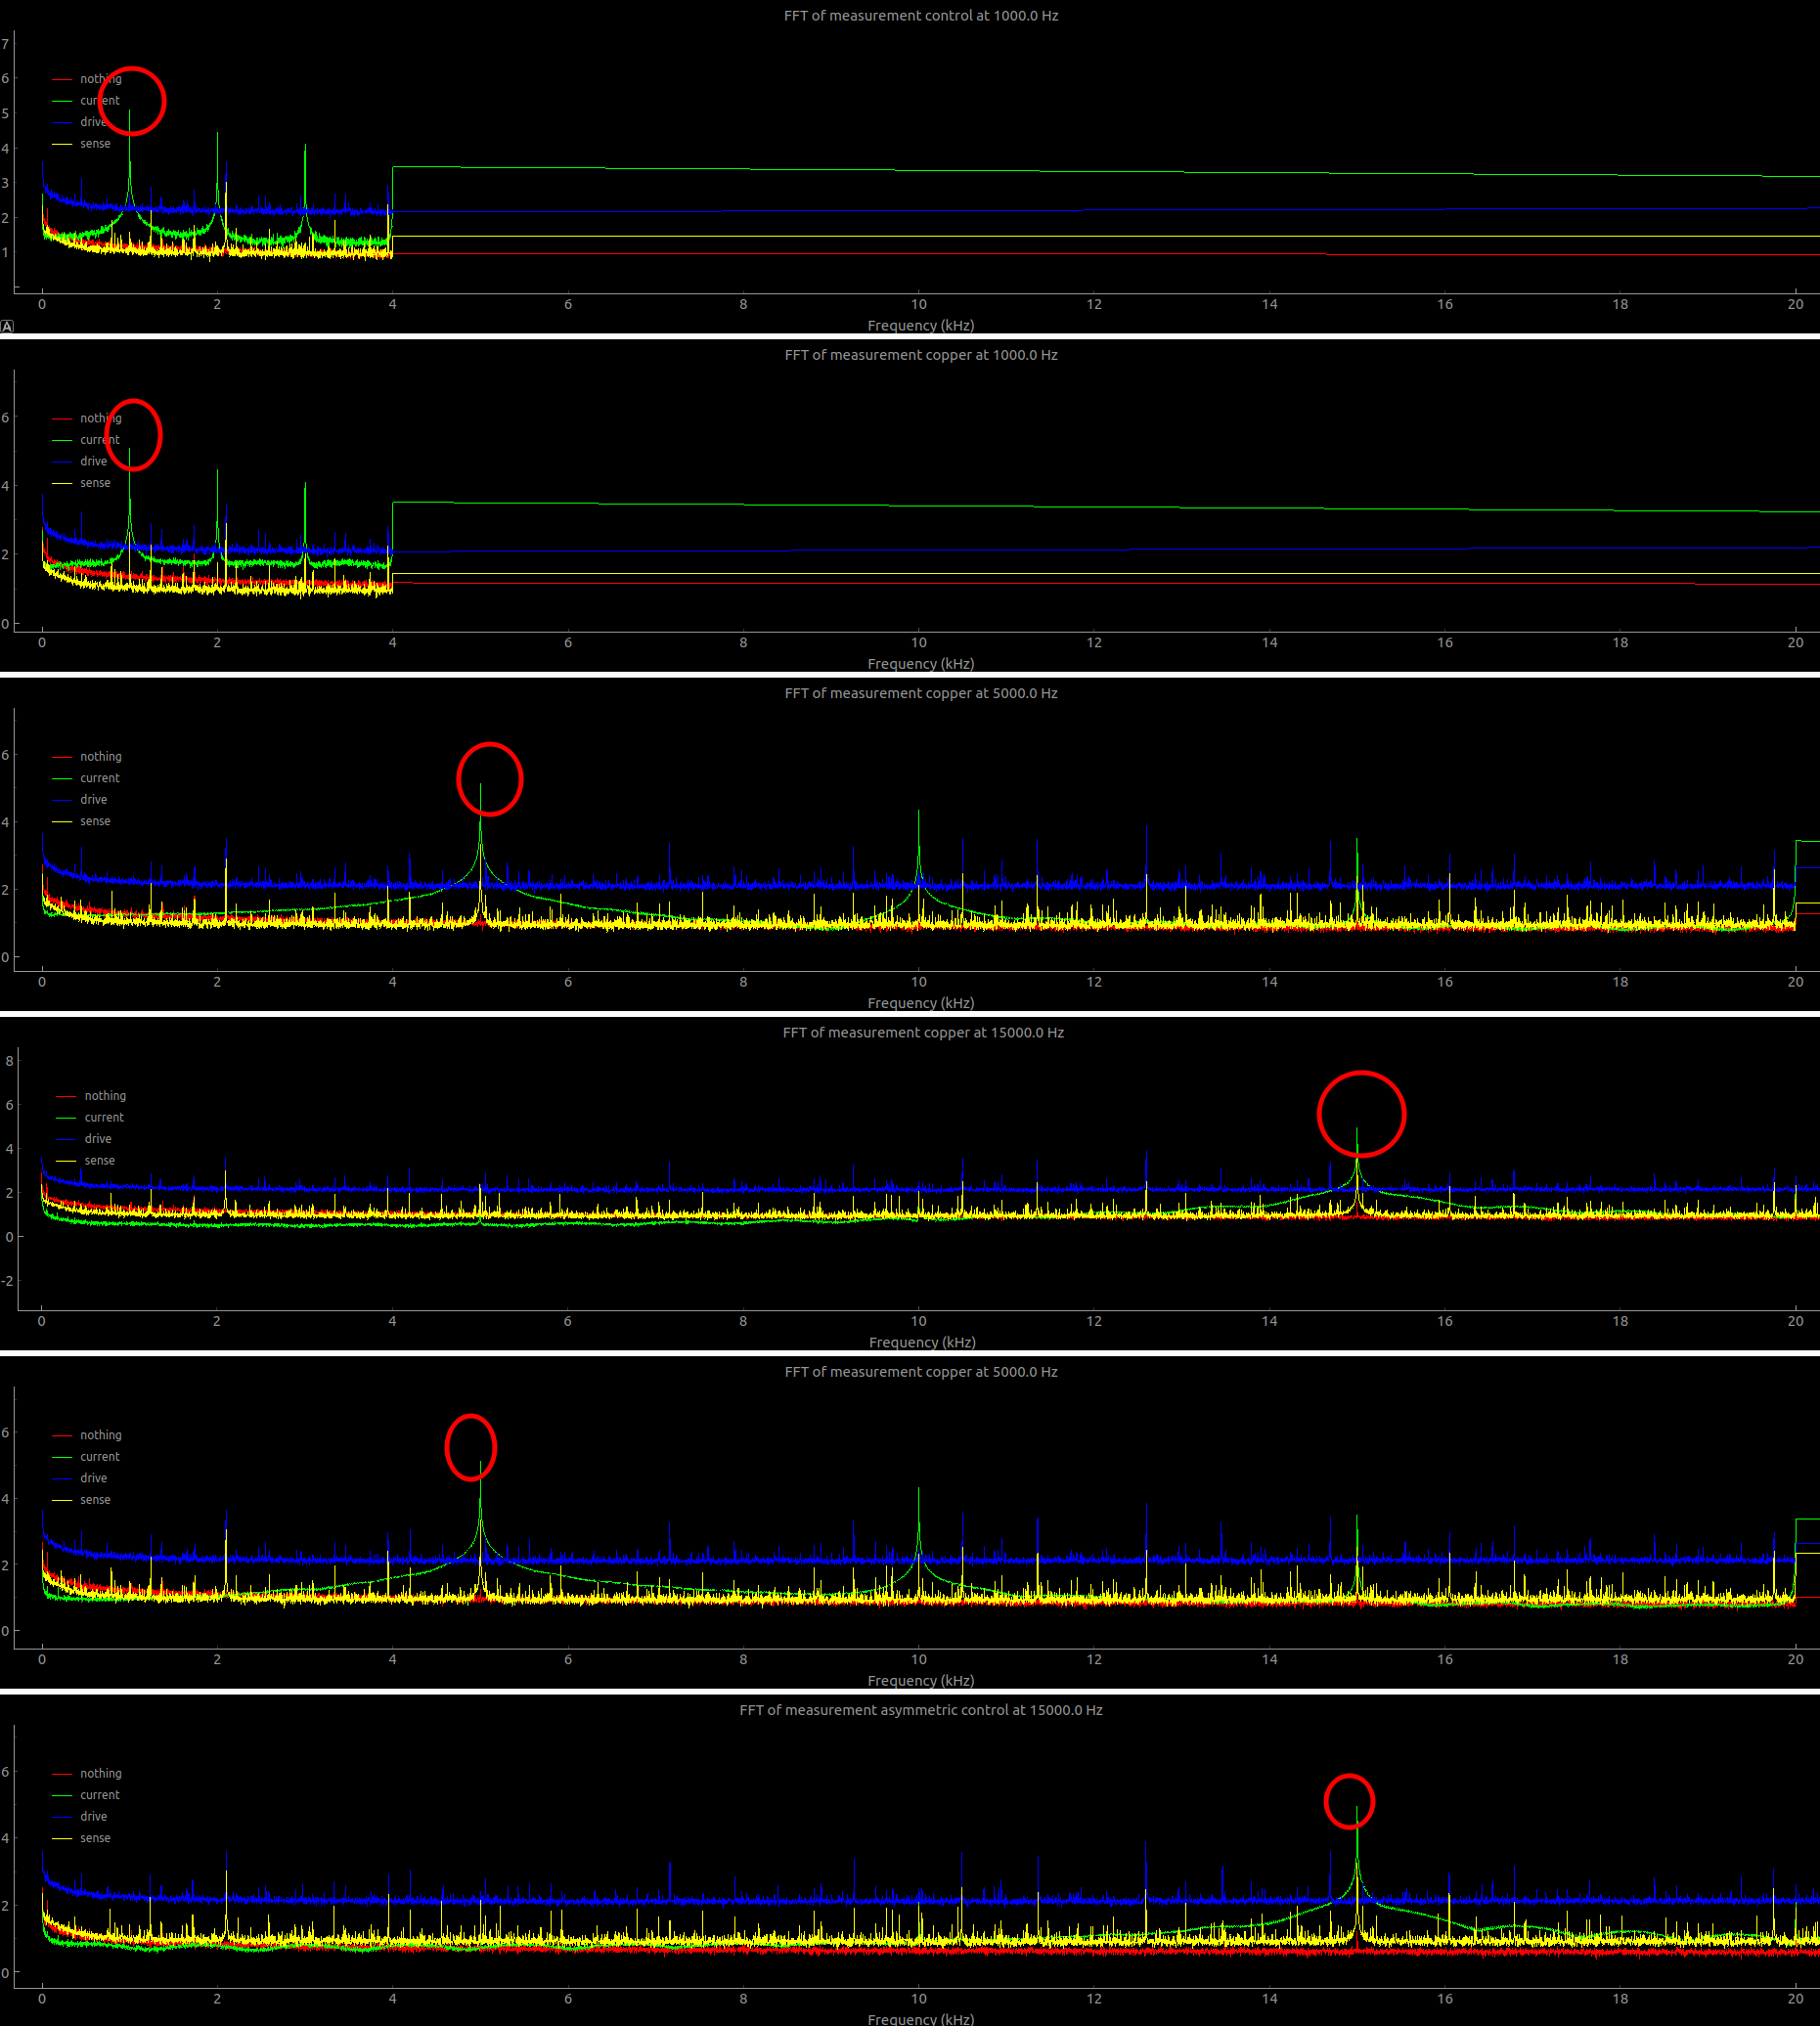The width and height of the screenshot is (1820, 2026).
Task: Click blue 'drive' line swatch in copper 1000 Hz legend
Action: 62,462
